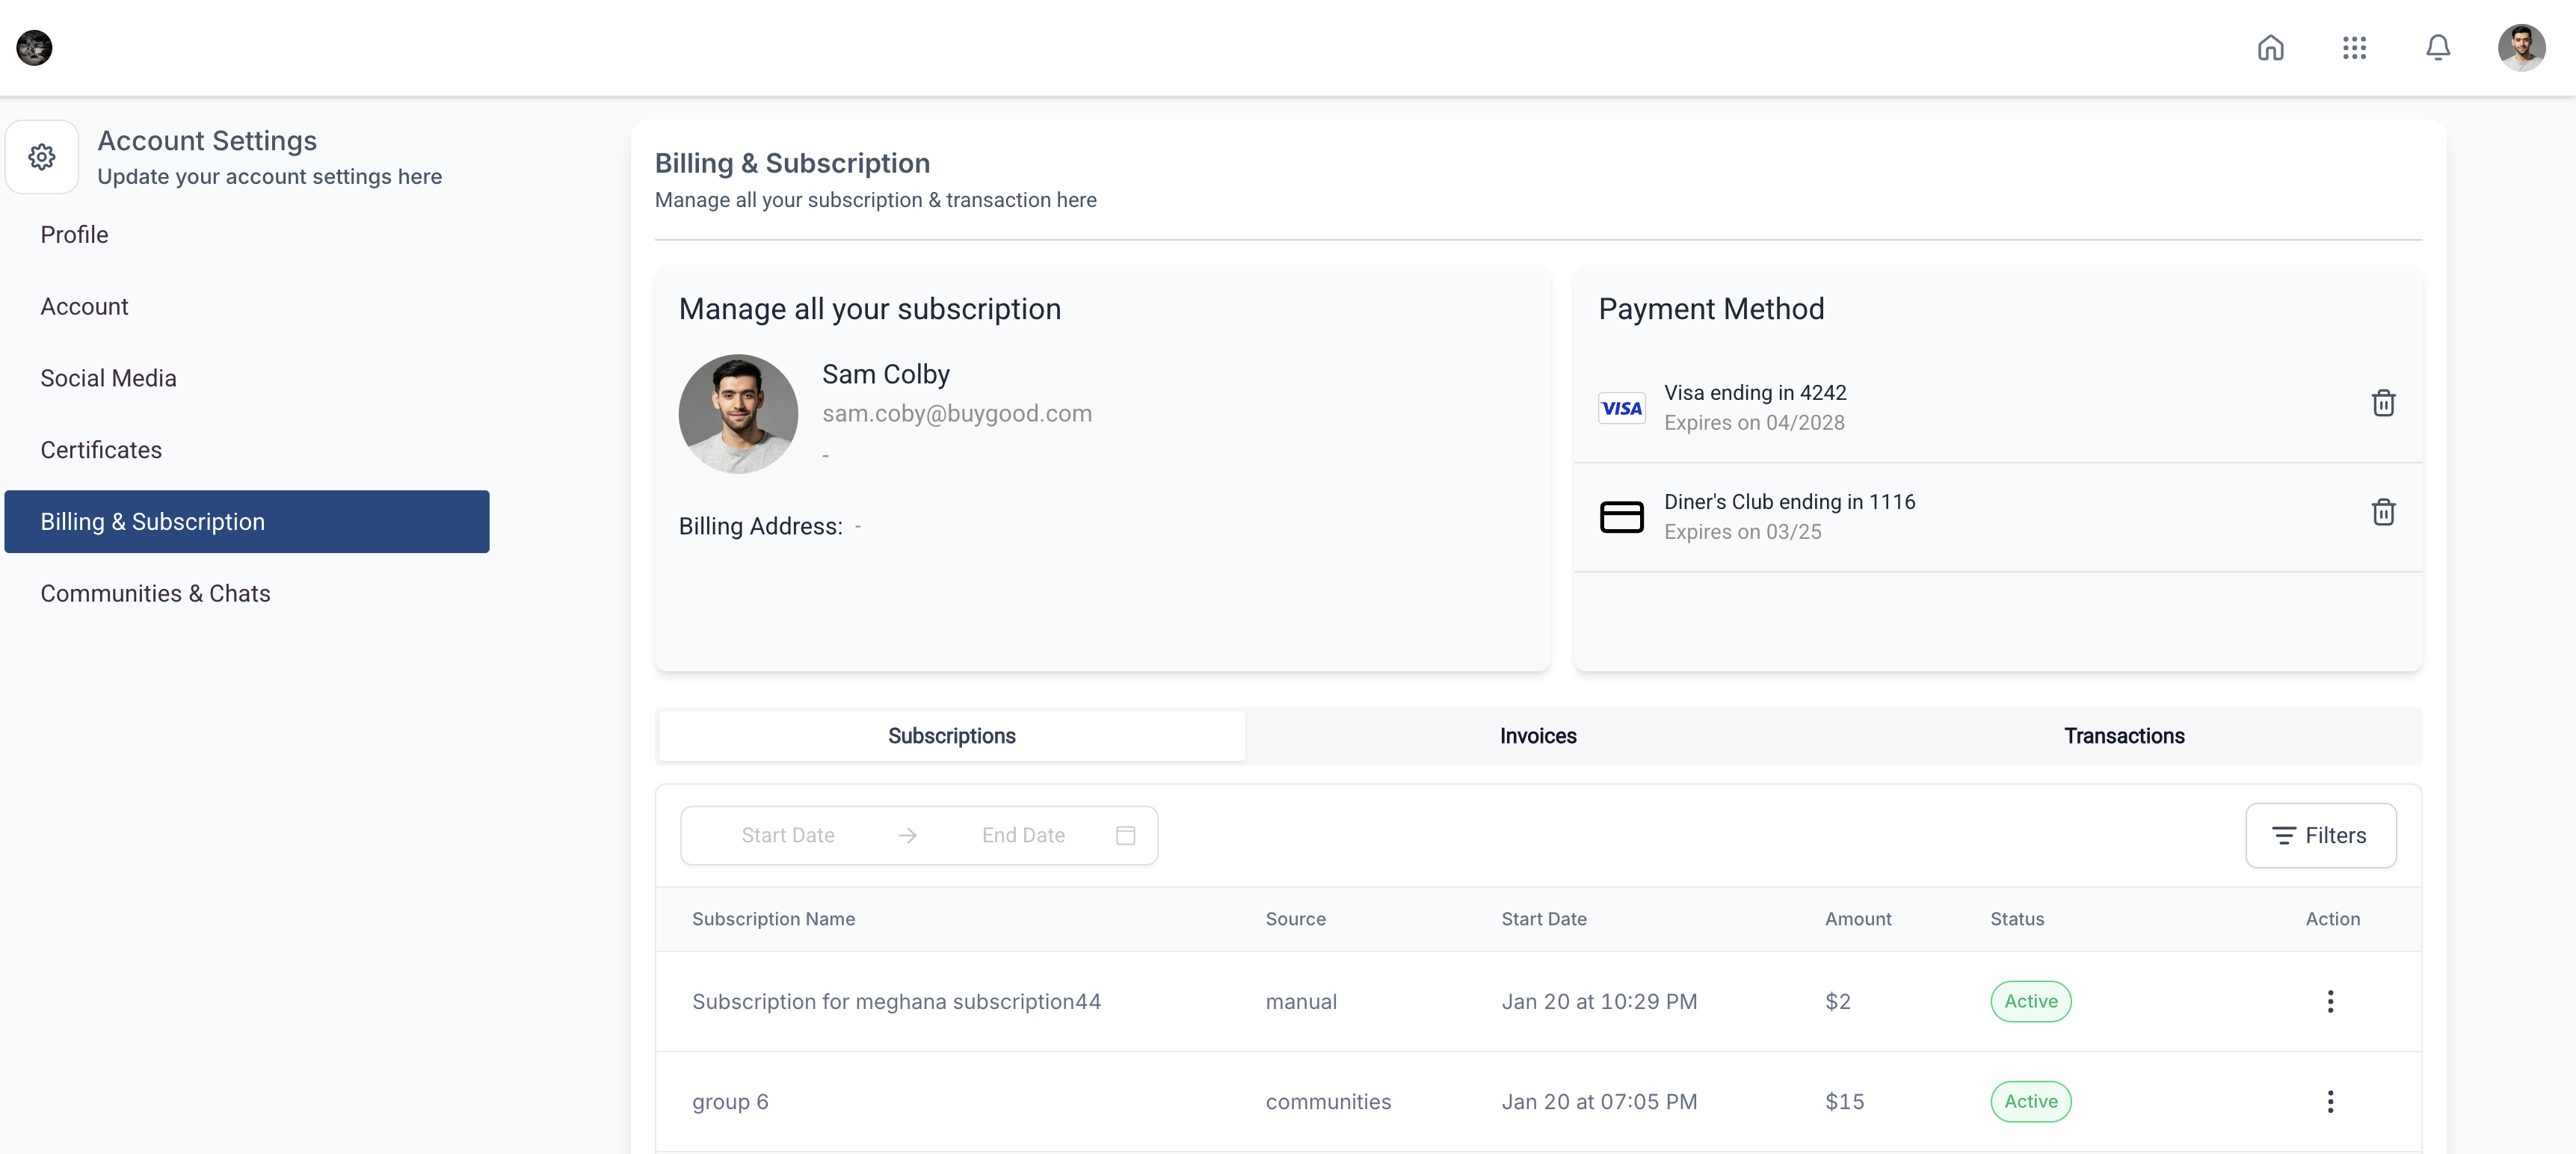Click the Account Settings gear icon

pyautogui.click(x=42, y=157)
